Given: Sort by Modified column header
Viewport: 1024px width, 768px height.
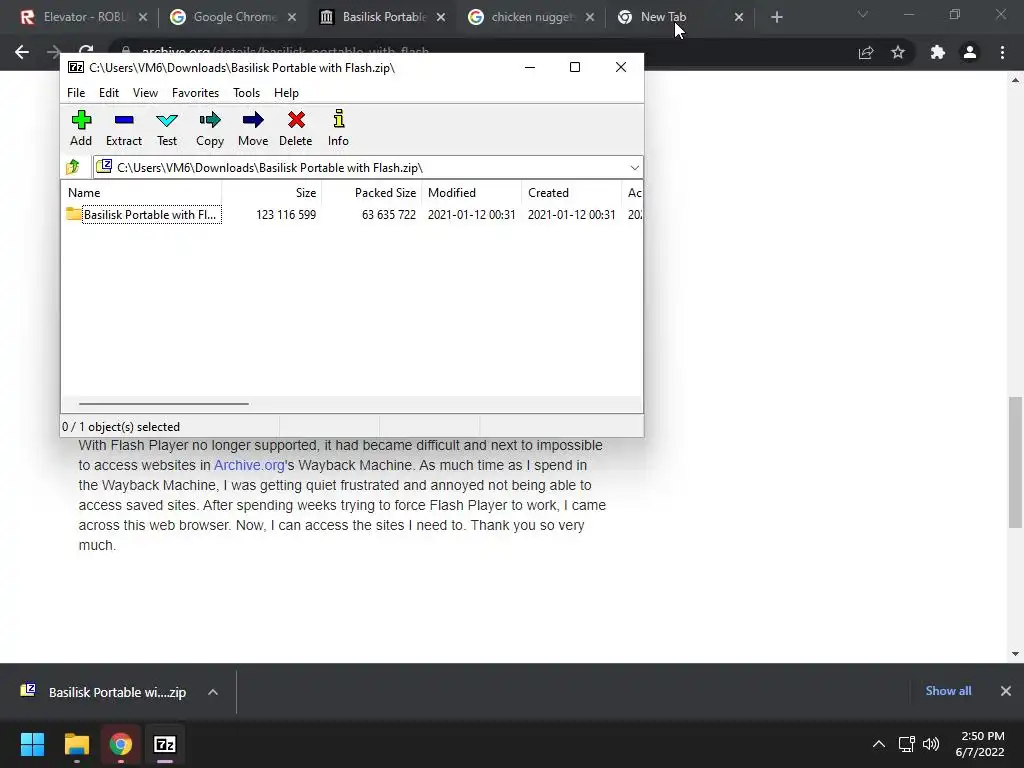Looking at the screenshot, I should click(x=472, y=193).
